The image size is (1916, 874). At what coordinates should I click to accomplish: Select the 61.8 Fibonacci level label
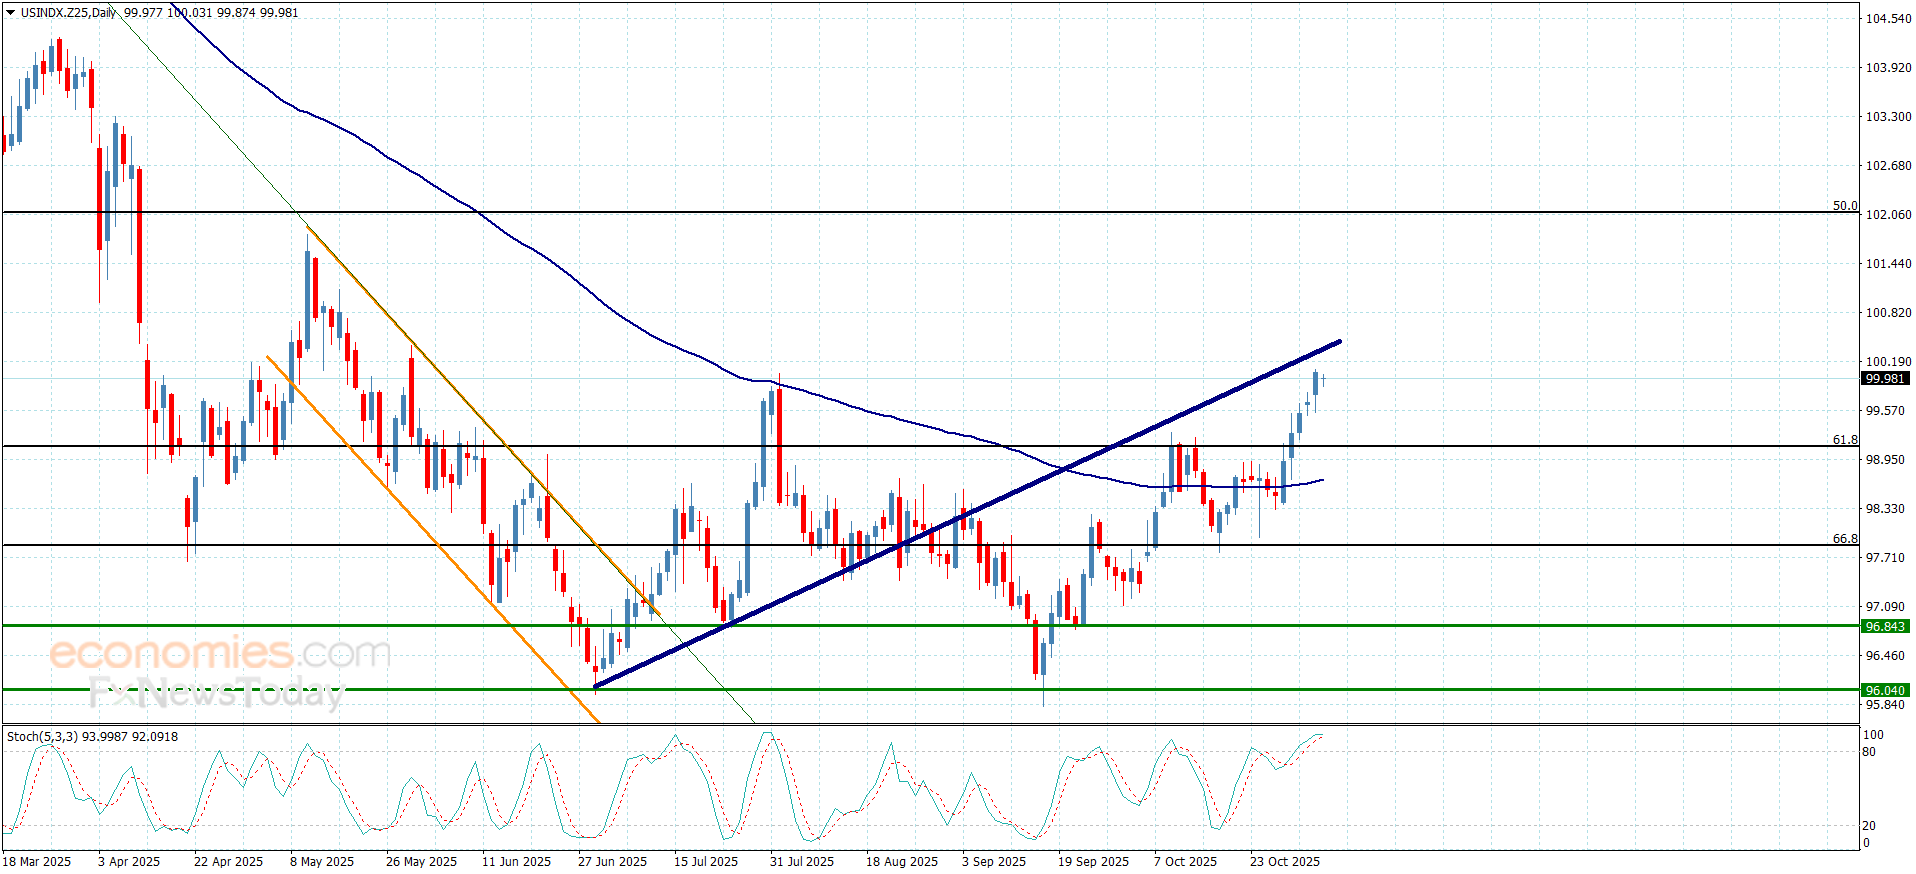[1844, 440]
